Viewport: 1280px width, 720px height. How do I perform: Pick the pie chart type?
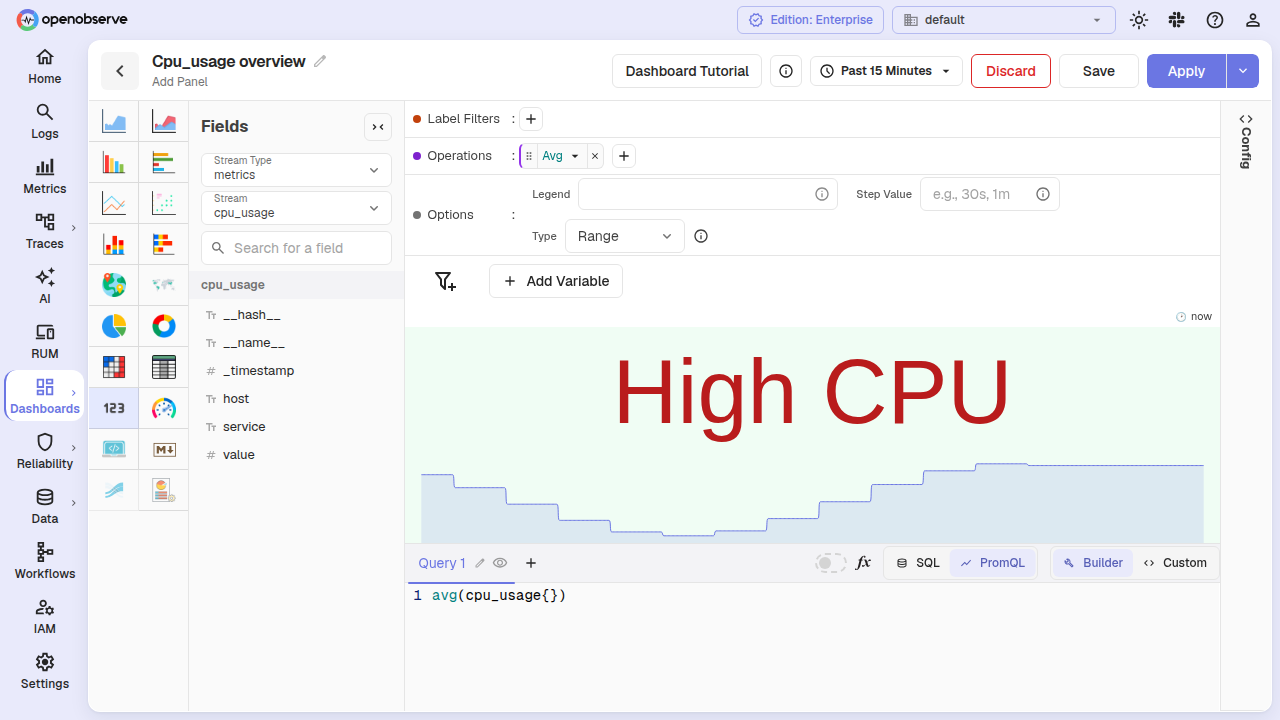[114, 326]
